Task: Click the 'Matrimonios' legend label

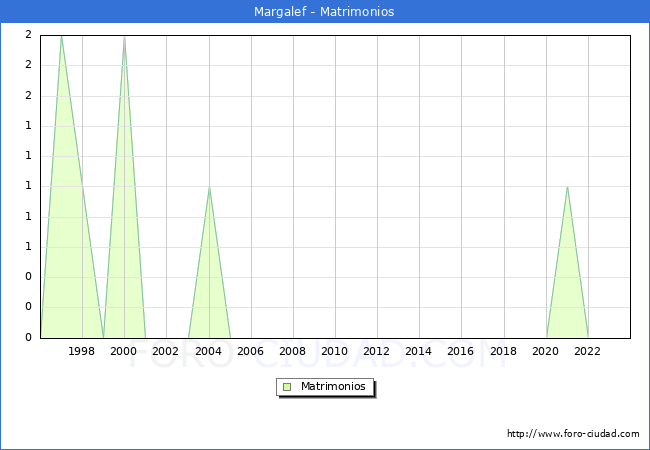Action: (x=333, y=386)
